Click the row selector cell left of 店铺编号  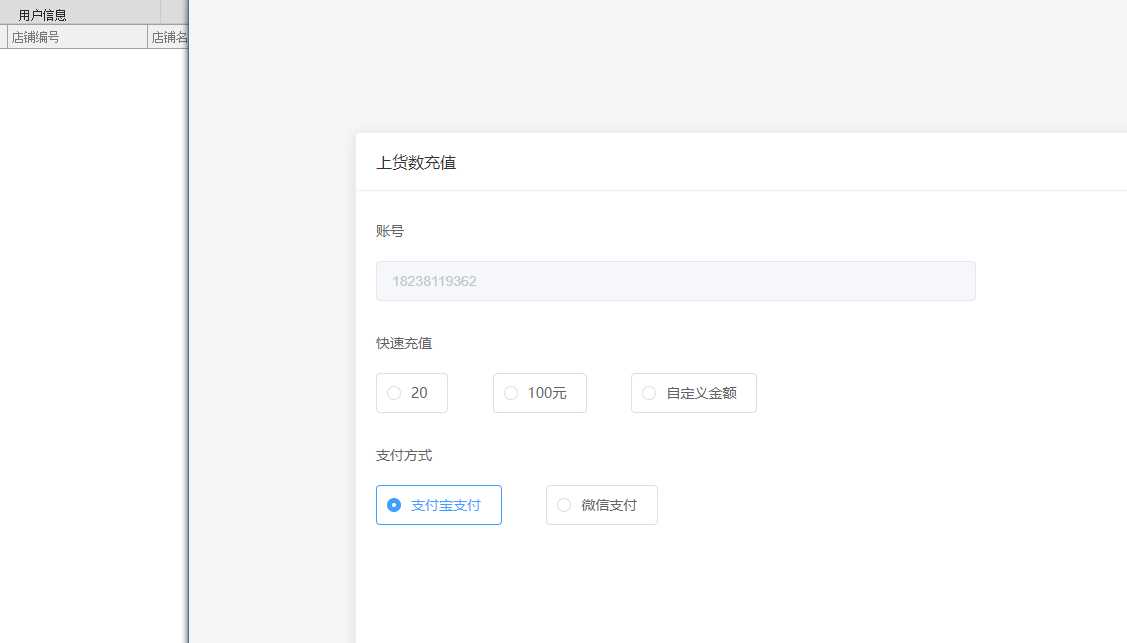pyautogui.click(x=4, y=37)
